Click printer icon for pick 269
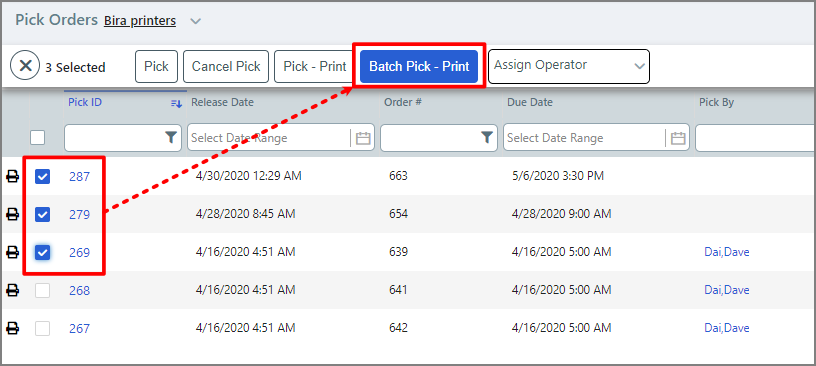Image resolution: width=816 pixels, height=366 pixels. [x=12, y=253]
